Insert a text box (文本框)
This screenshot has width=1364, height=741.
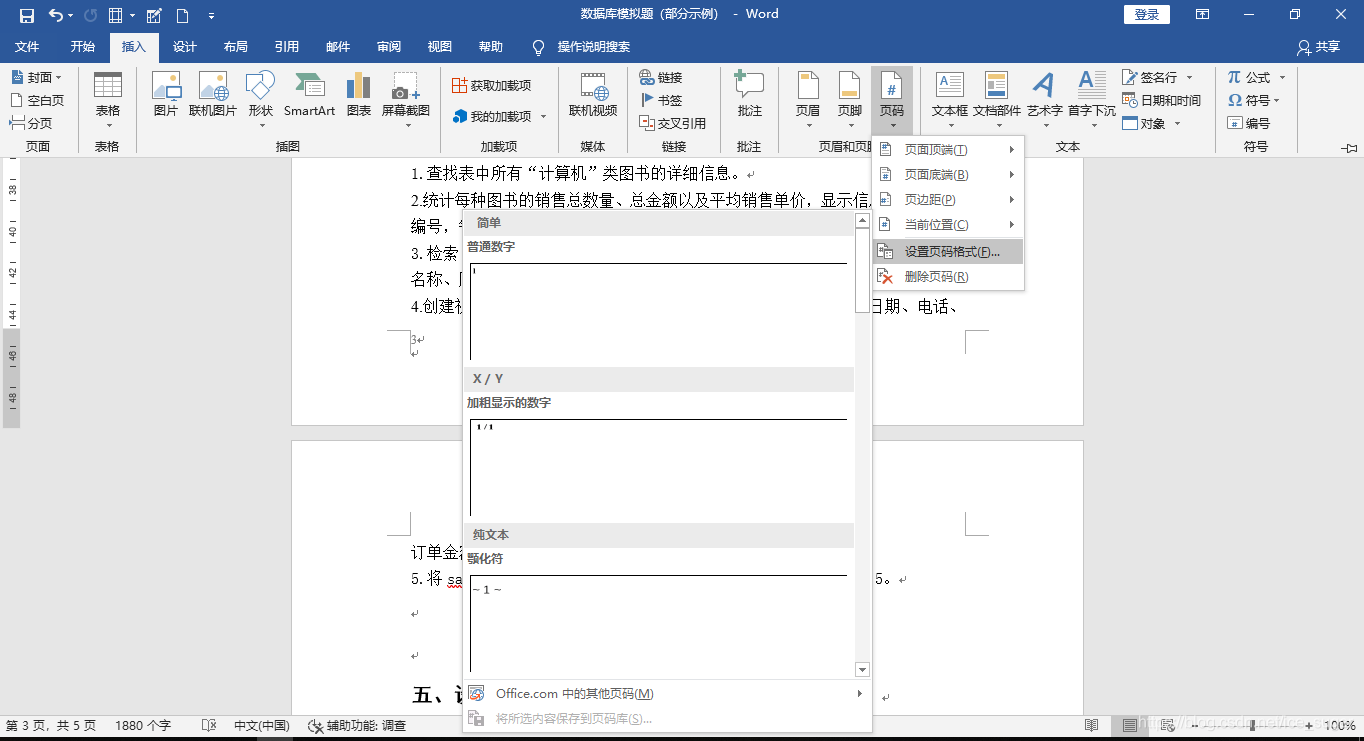(950, 97)
